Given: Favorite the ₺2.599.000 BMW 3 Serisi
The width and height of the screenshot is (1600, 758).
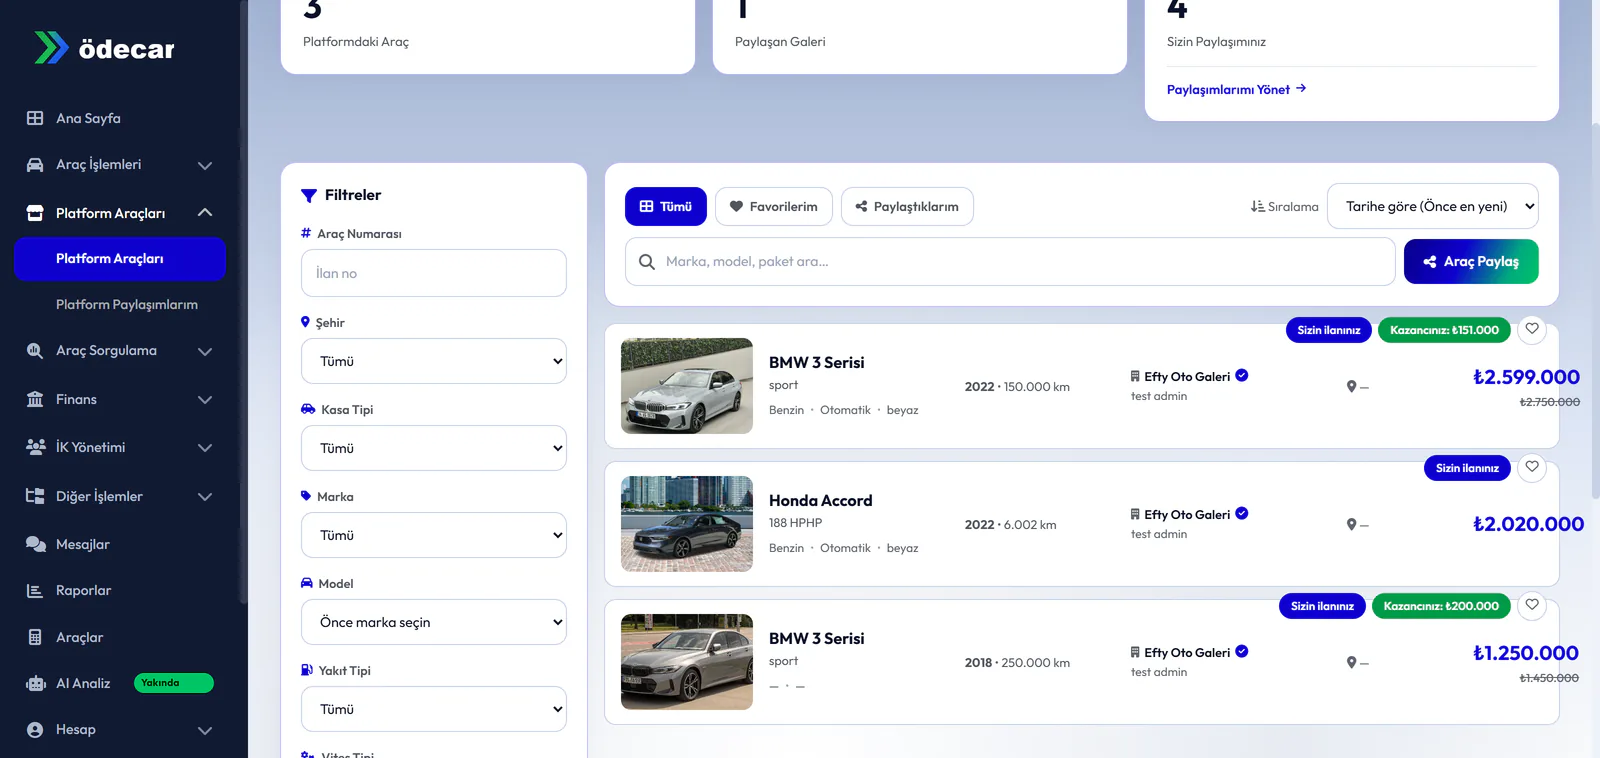Looking at the screenshot, I should 1532,329.
